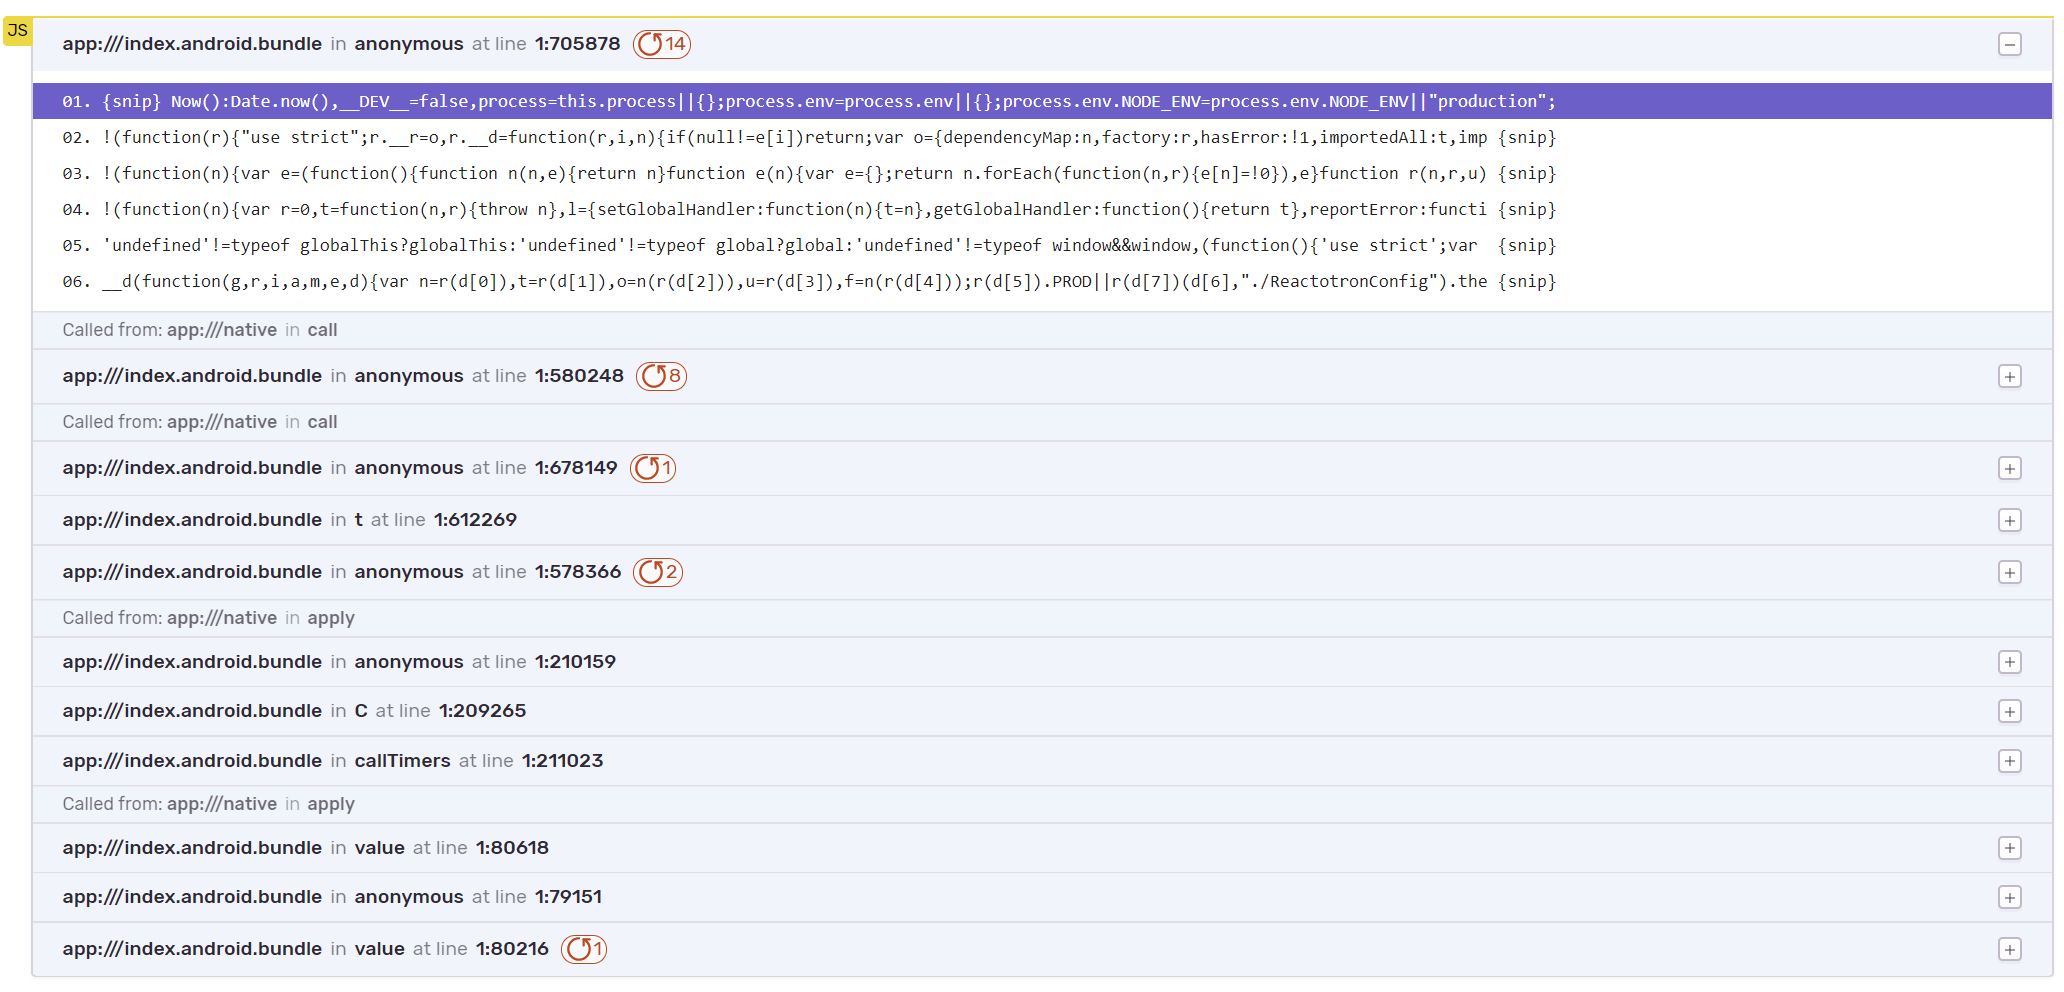Click the plus icon beside the callTimers frame
The height and width of the screenshot is (992, 2064).
tap(2011, 761)
